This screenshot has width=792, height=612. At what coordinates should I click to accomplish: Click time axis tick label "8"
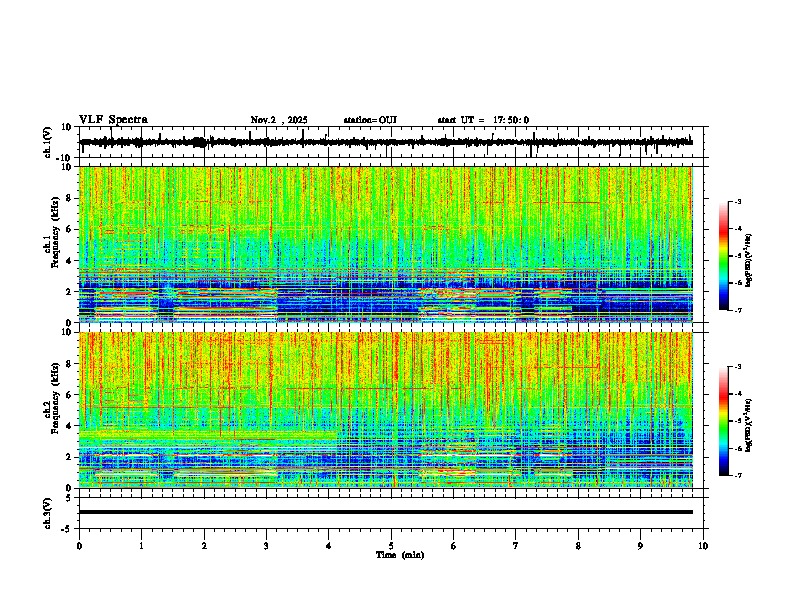pyautogui.click(x=578, y=546)
